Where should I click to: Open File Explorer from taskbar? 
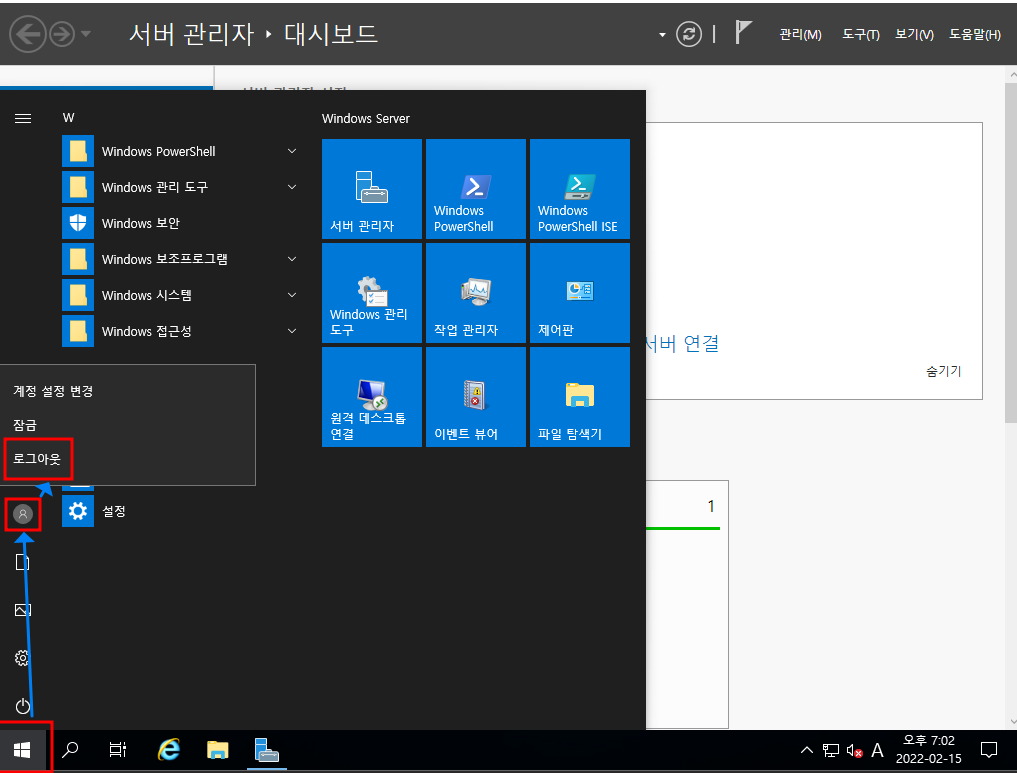pos(217,750)
